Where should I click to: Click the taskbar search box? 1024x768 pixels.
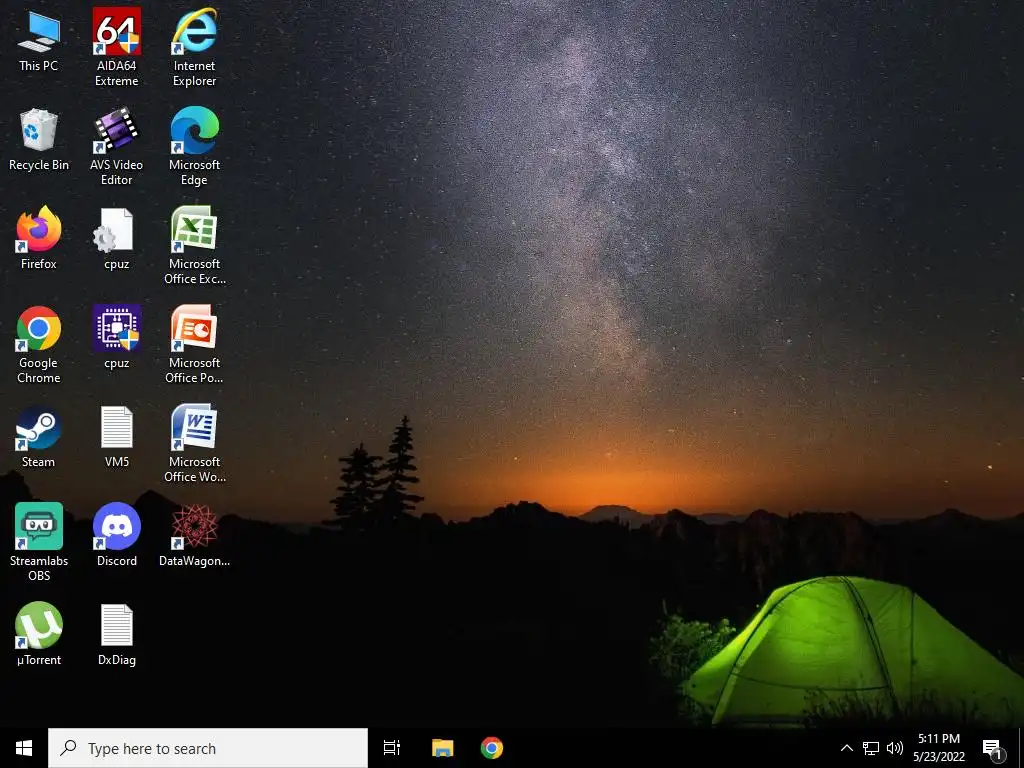(208, 748)
